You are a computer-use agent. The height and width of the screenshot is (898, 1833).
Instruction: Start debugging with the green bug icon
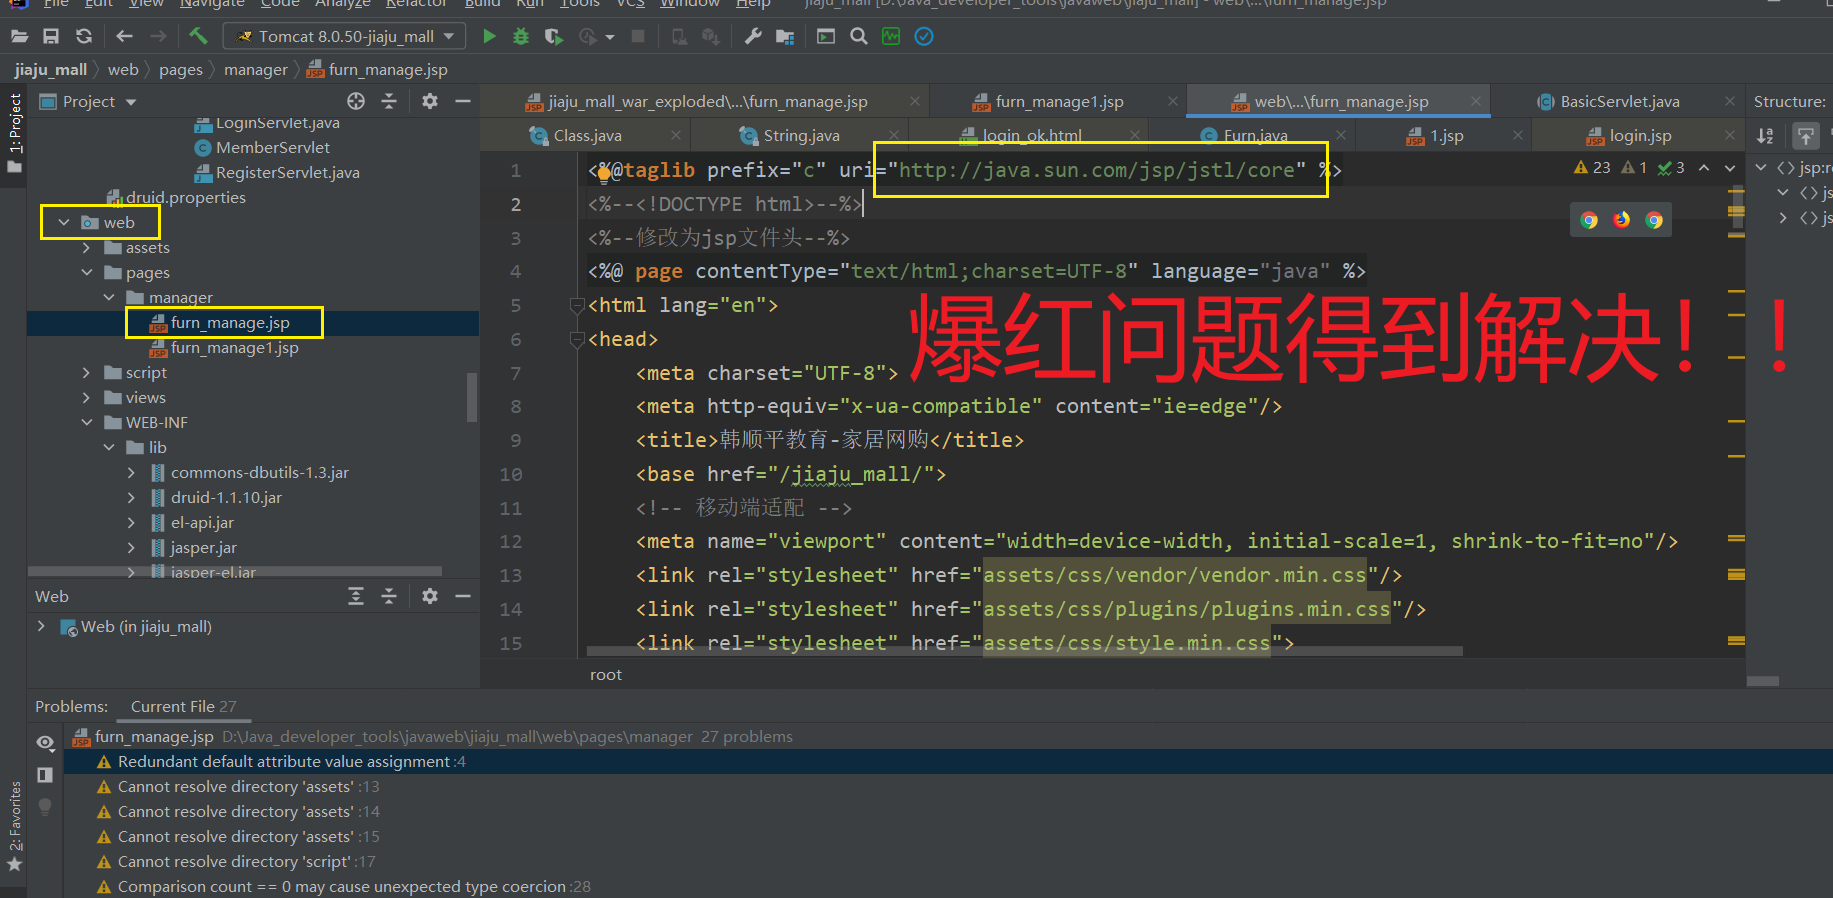[521, 37]
